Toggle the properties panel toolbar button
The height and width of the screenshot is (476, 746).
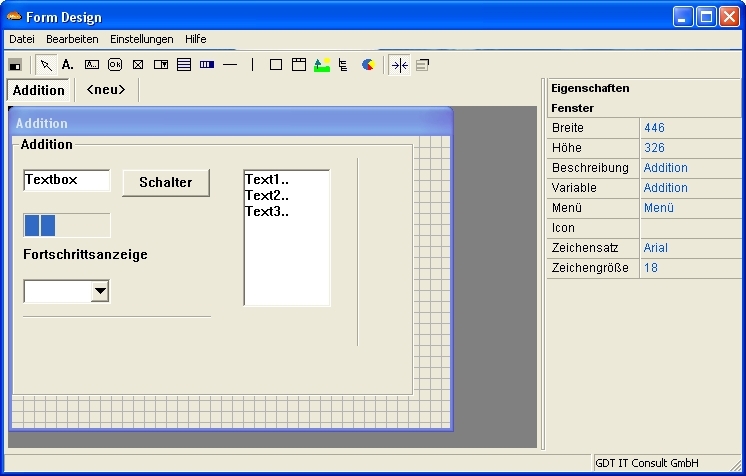tap(422, 65)
